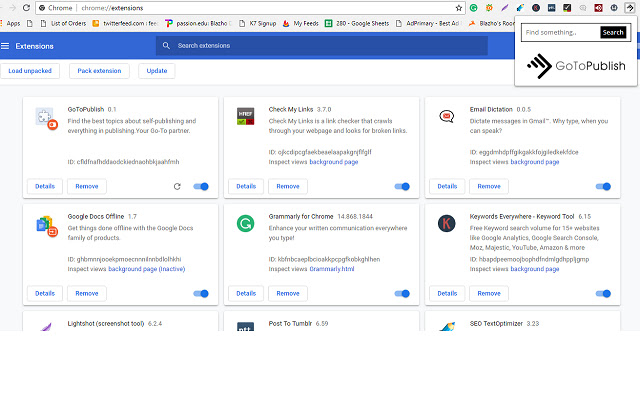Screen dimensions: 640x400
Task: Click Post To Tumblr toolbar icon
Action: point(551,8)
